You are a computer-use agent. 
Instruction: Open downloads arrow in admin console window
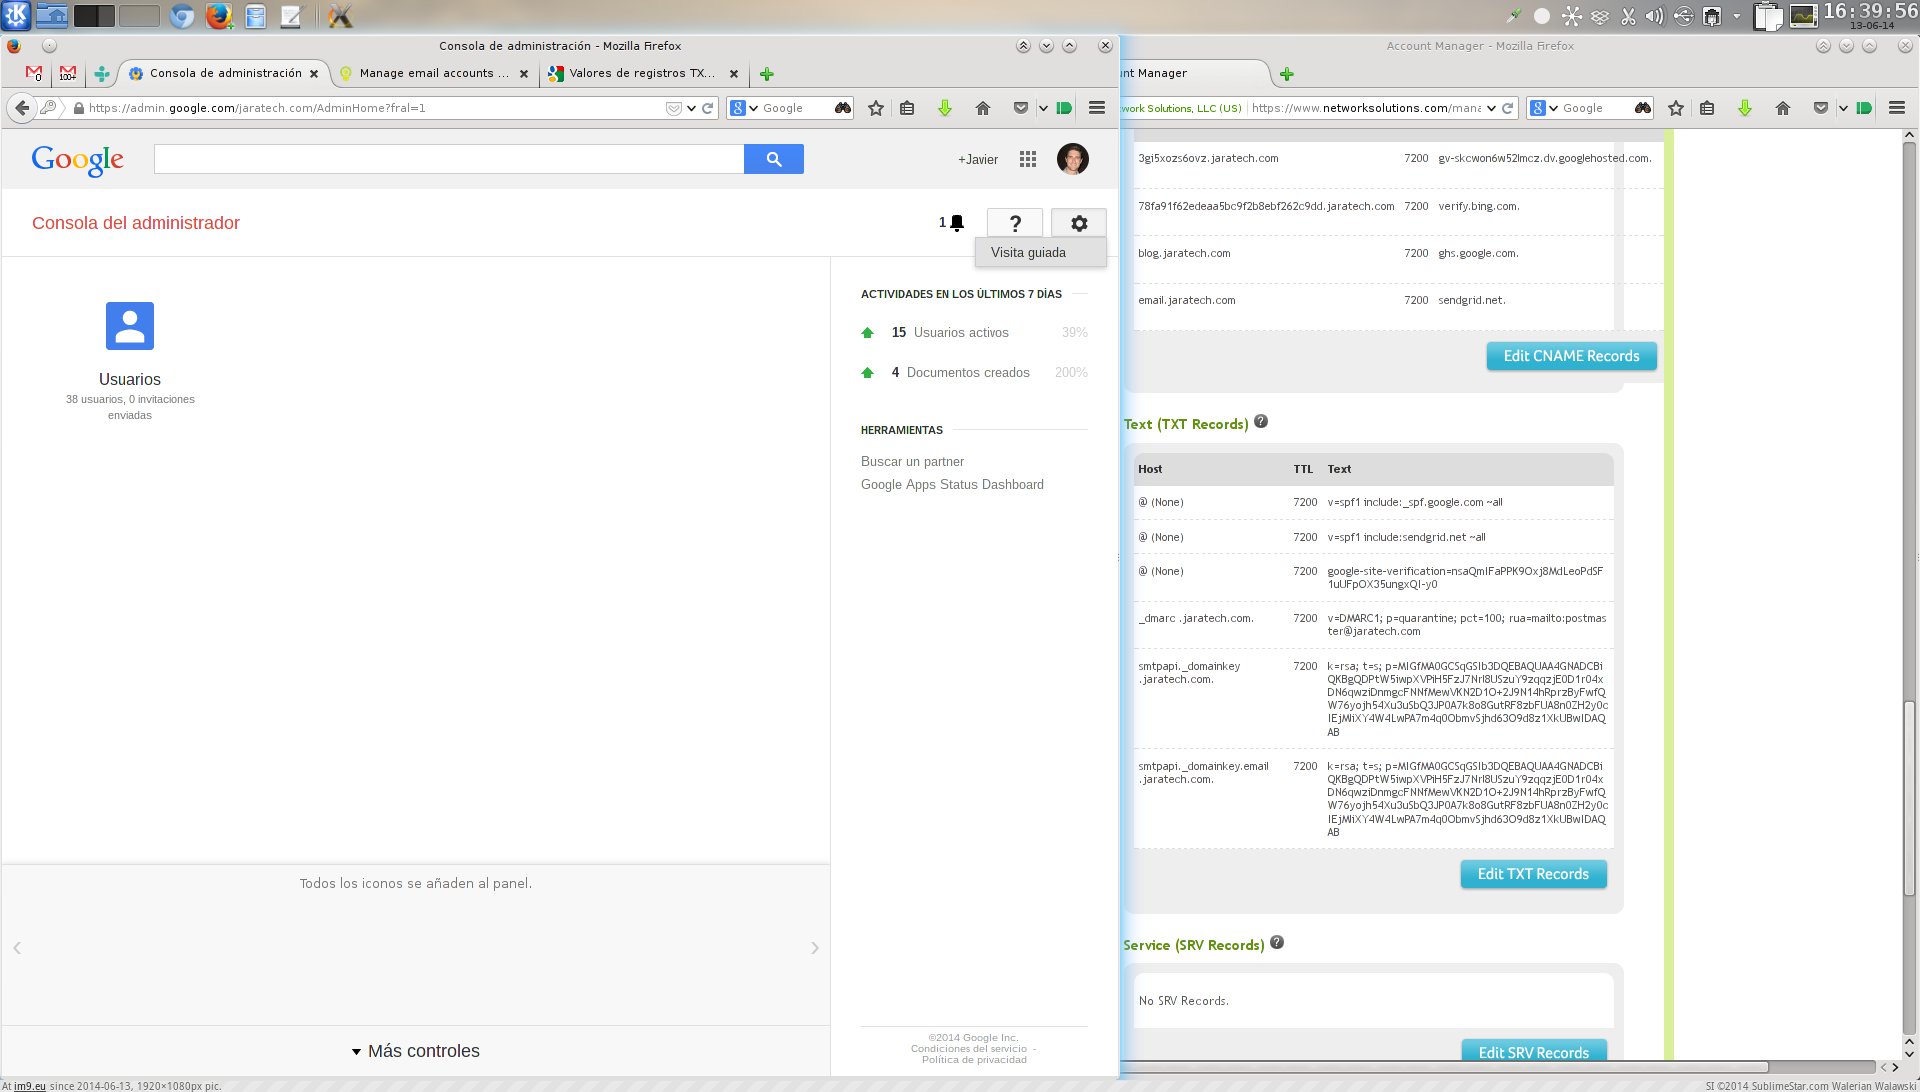[944, 108]
